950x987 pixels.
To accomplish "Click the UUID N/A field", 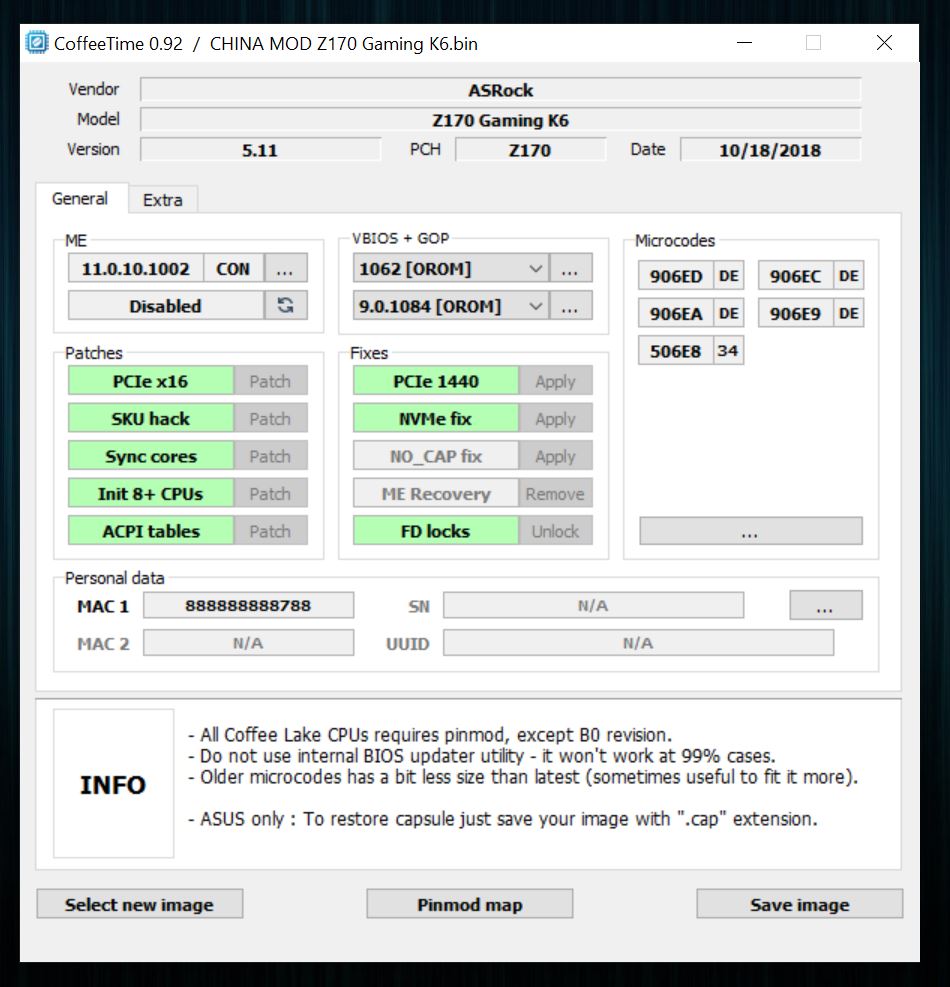I will click(638, 643).
